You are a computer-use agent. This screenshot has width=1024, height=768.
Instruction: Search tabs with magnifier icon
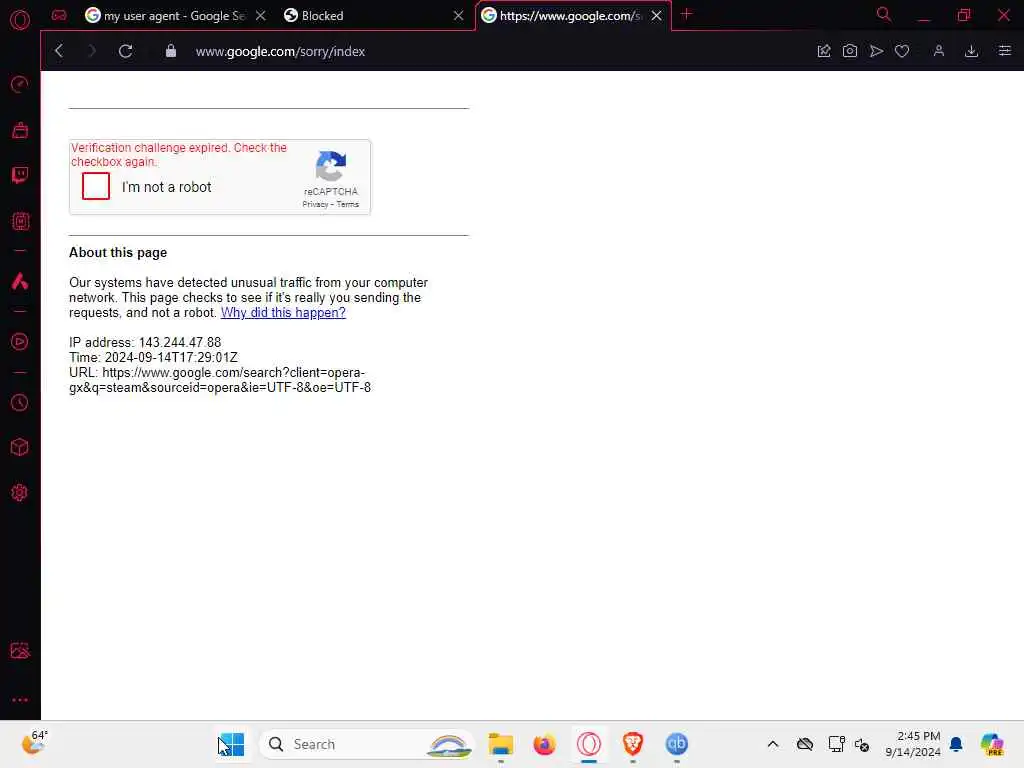point(884,14)
